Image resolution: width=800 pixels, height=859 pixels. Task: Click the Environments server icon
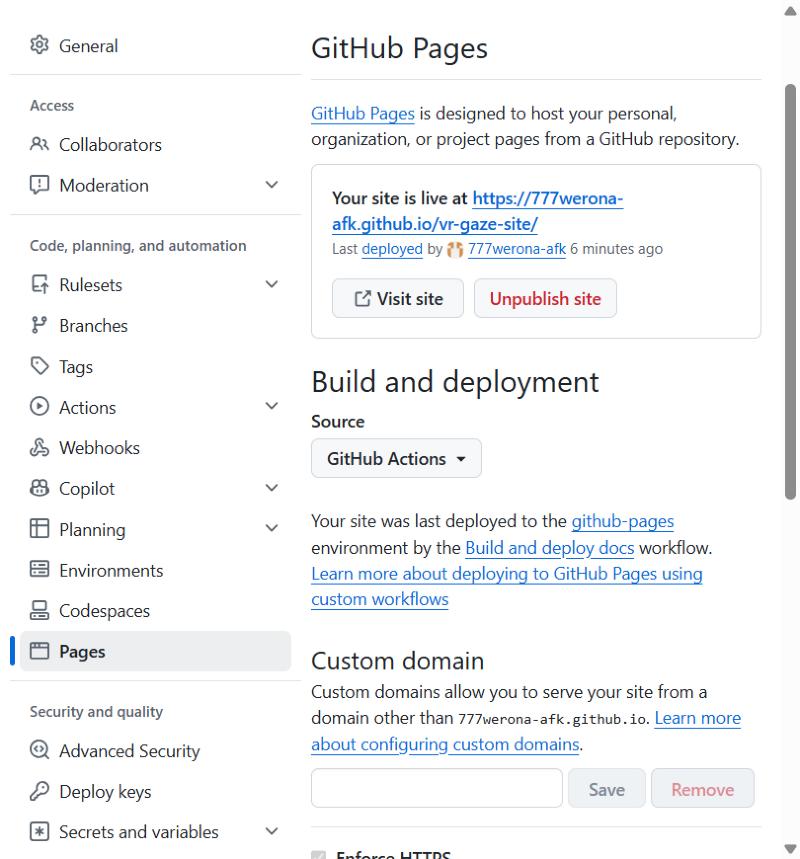pos(39,570)
